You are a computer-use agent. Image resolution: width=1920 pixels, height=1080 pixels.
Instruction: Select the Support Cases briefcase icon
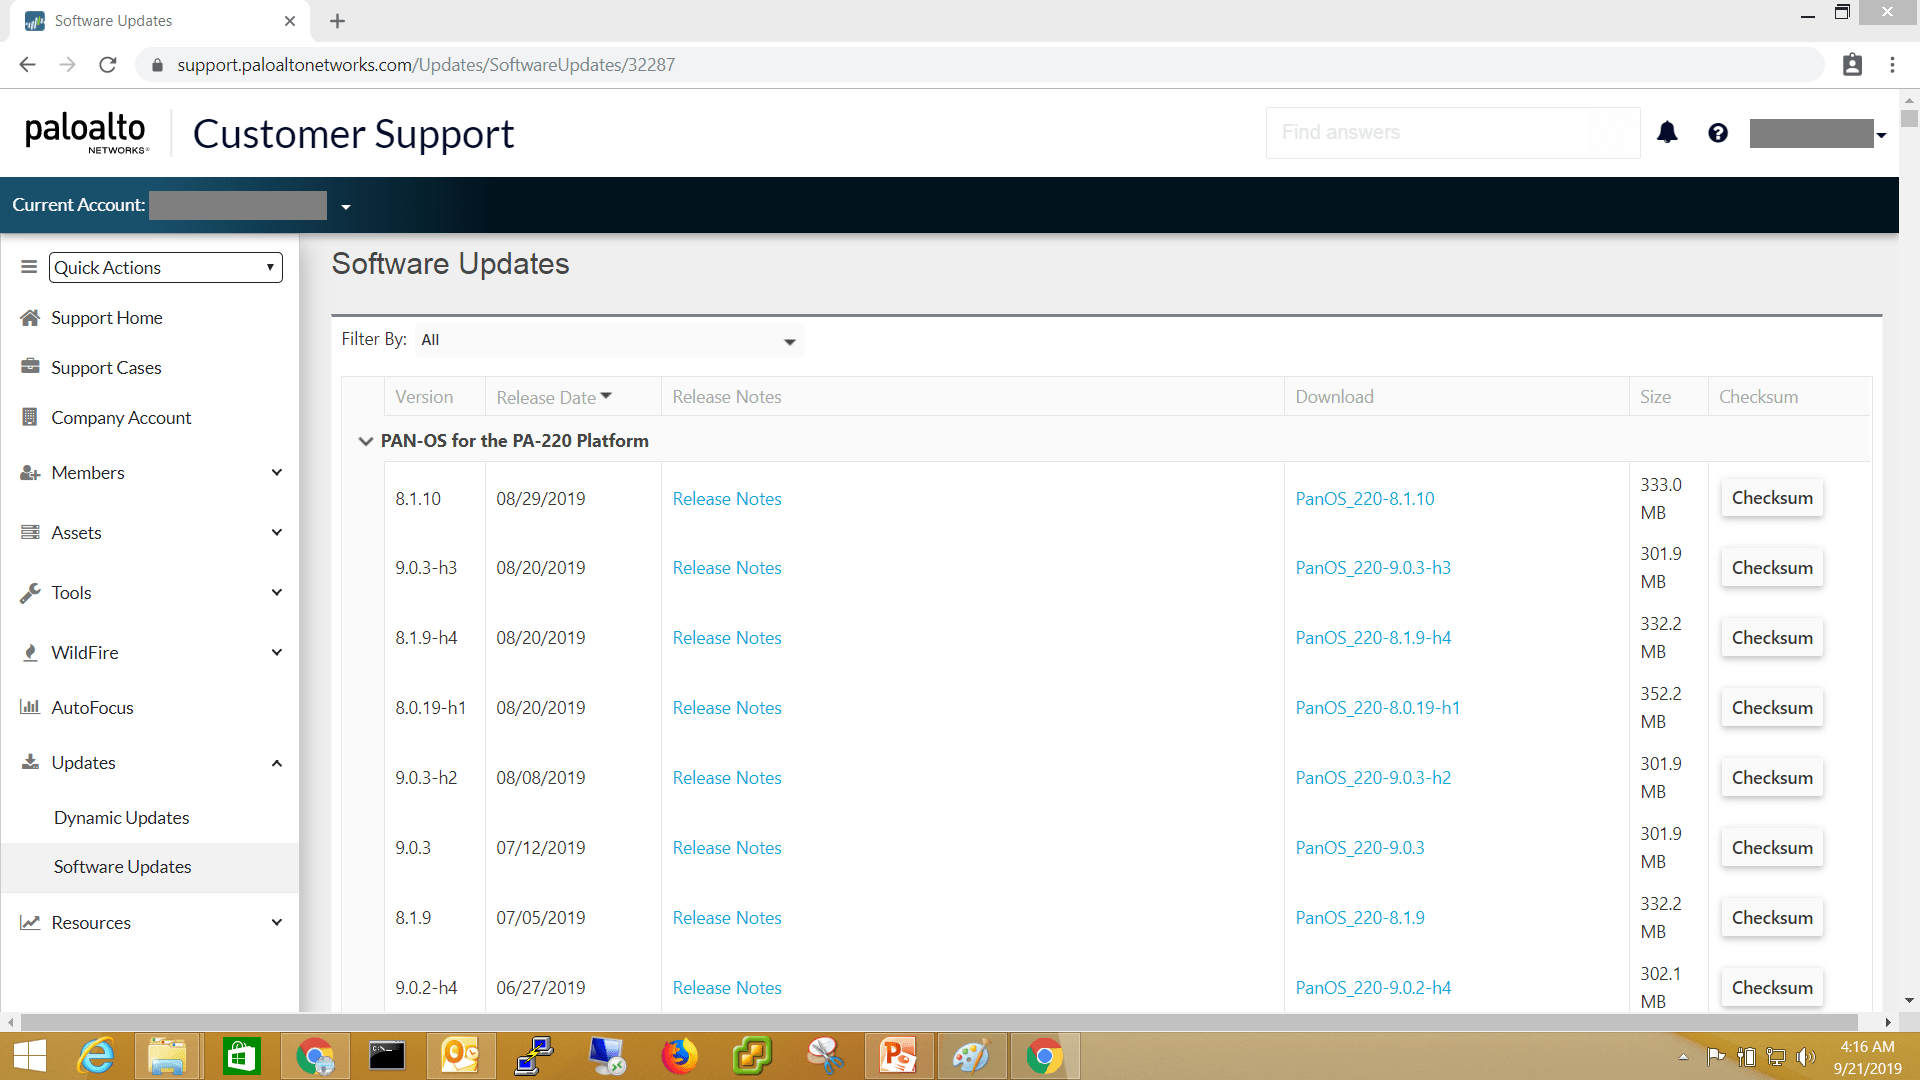pos(29,366)
